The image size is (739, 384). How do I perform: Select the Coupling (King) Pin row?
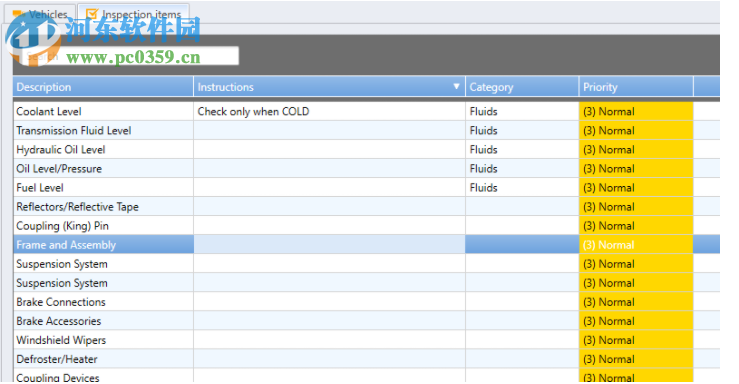point(366,226)
